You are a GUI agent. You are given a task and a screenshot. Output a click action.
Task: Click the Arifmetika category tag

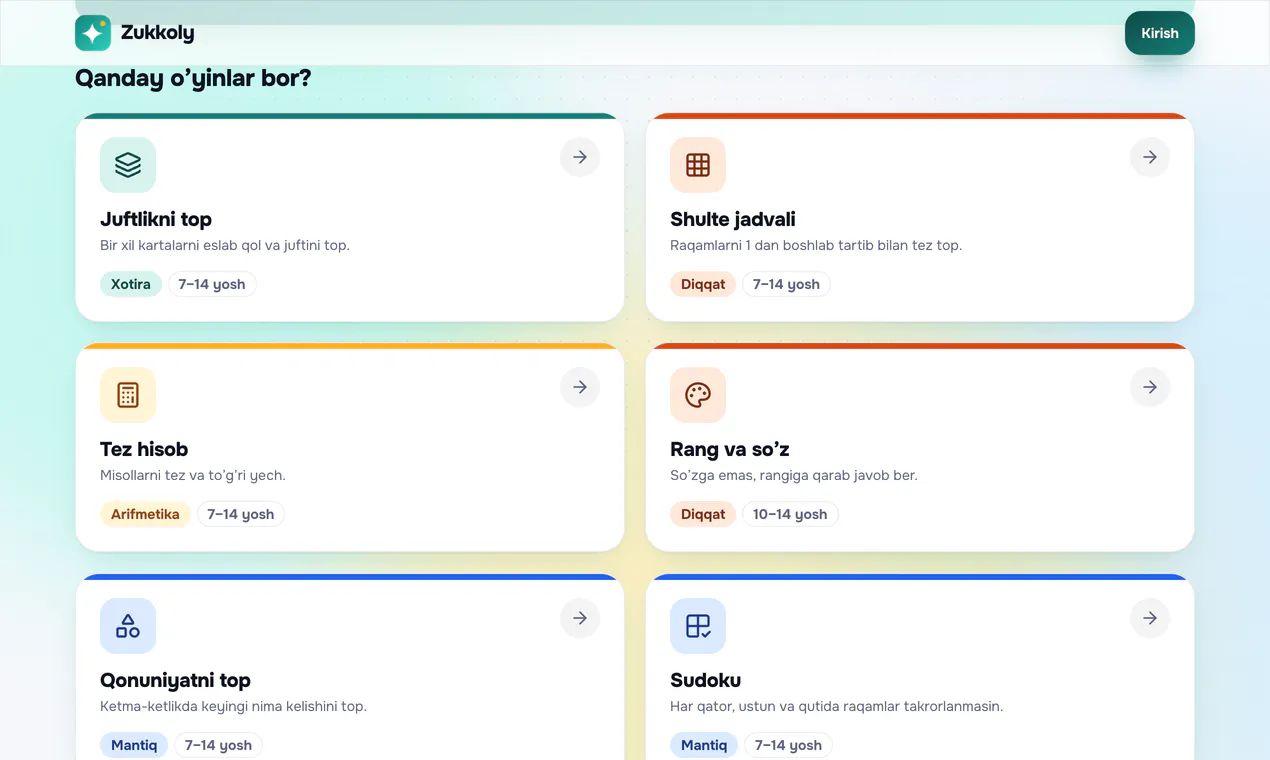click(145, 514)
